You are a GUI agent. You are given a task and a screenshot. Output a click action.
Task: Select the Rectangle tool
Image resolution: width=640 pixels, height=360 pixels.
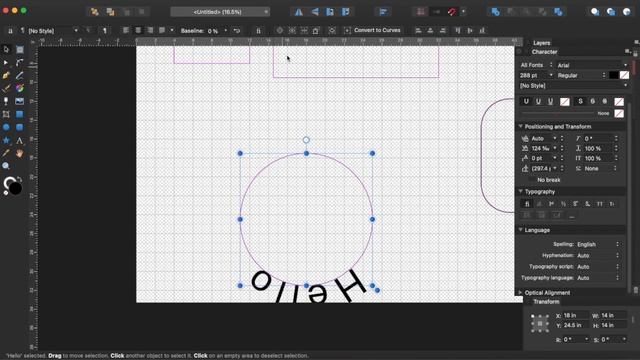20,114
